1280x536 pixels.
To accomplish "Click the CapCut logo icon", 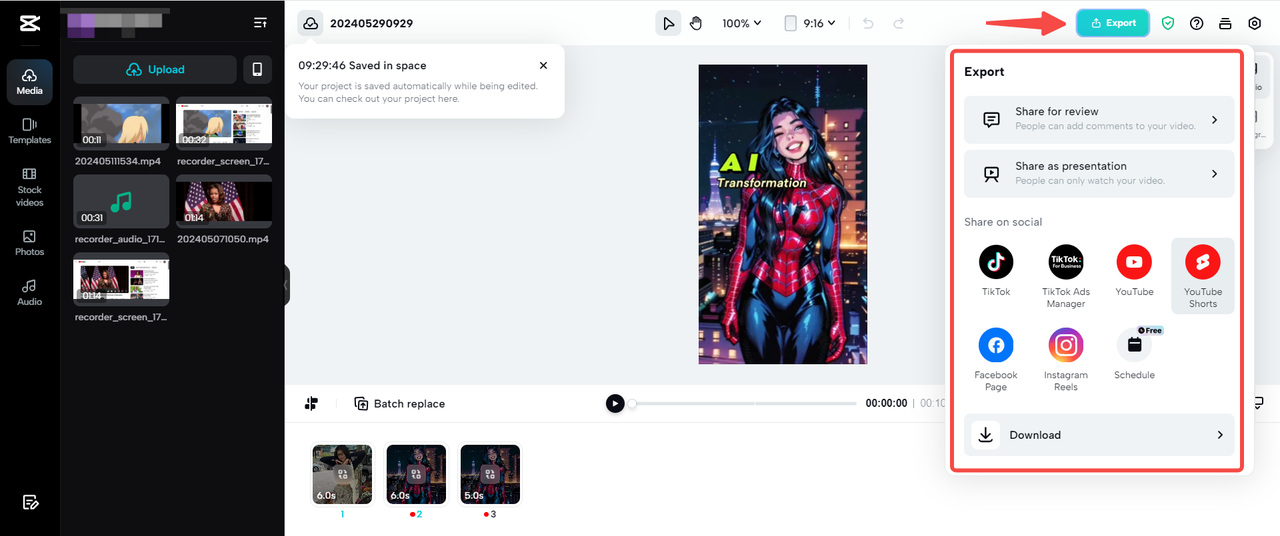I will pos(30,23).
